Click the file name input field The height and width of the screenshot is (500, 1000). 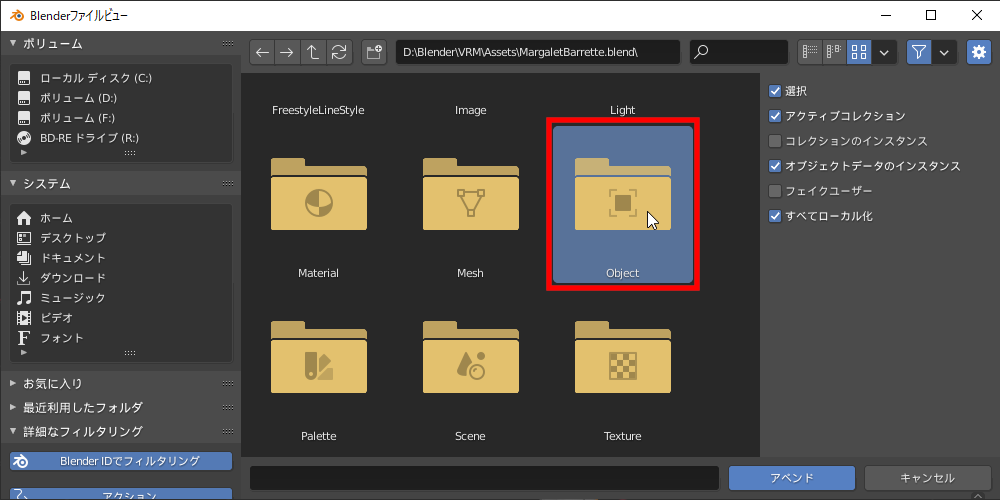coord(484,478)
